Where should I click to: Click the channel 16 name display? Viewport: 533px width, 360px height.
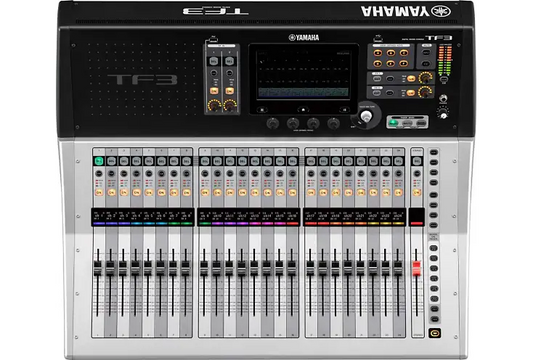292,217
